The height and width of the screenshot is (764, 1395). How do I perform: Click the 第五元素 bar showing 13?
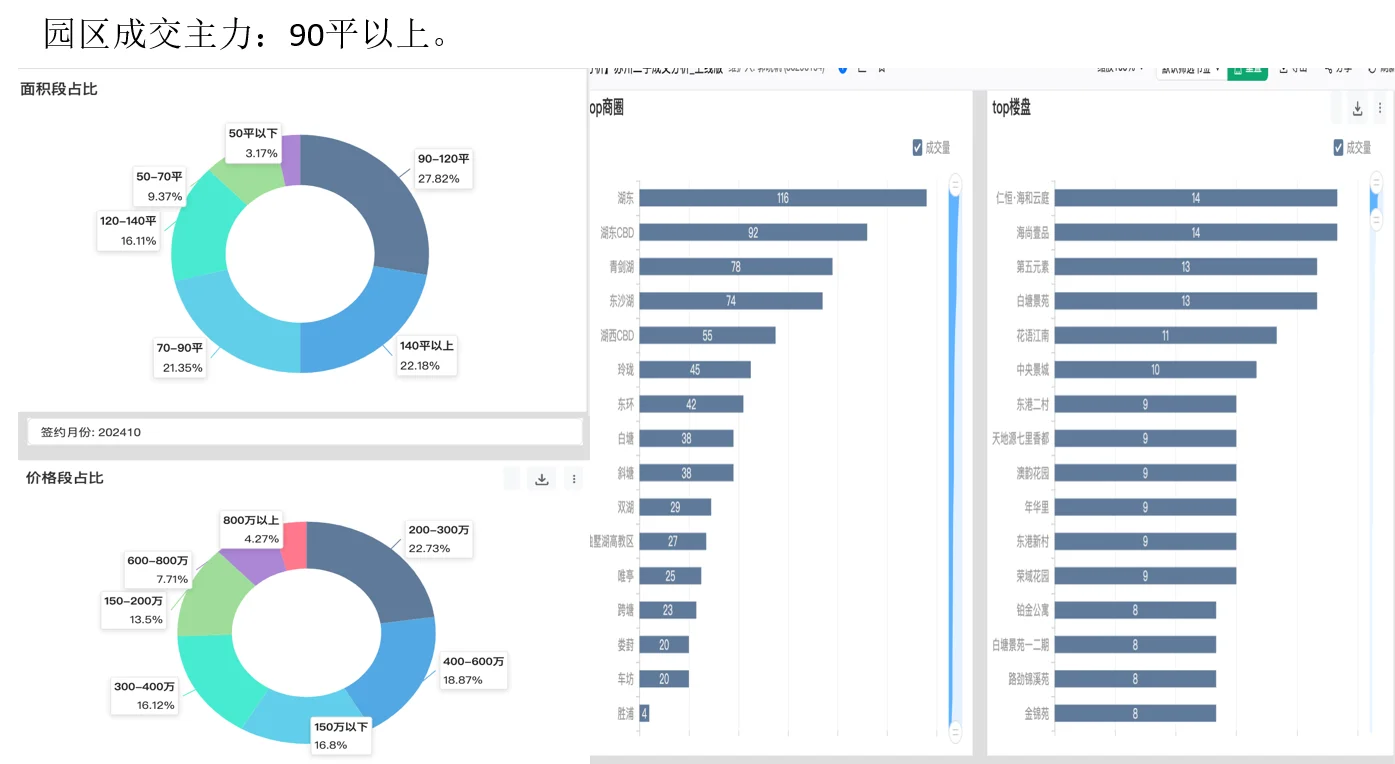click(1186, 267)
